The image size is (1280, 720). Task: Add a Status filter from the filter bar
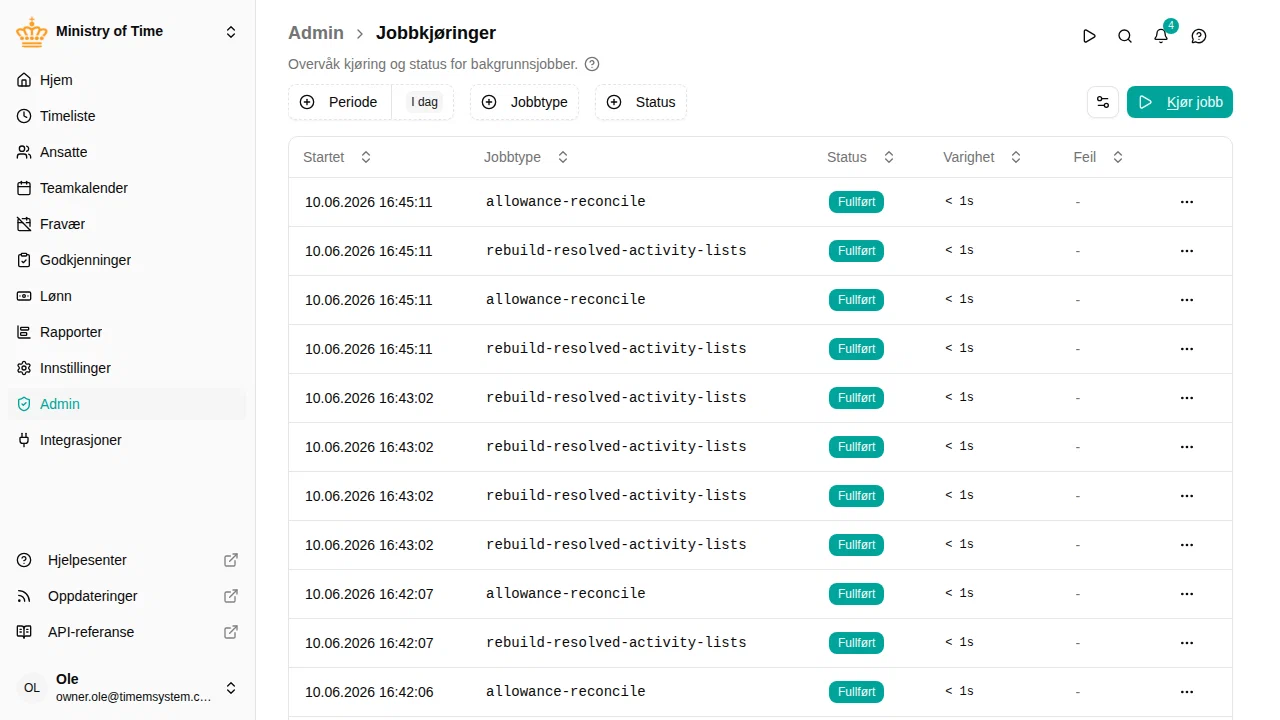click(x=641, y=102)
